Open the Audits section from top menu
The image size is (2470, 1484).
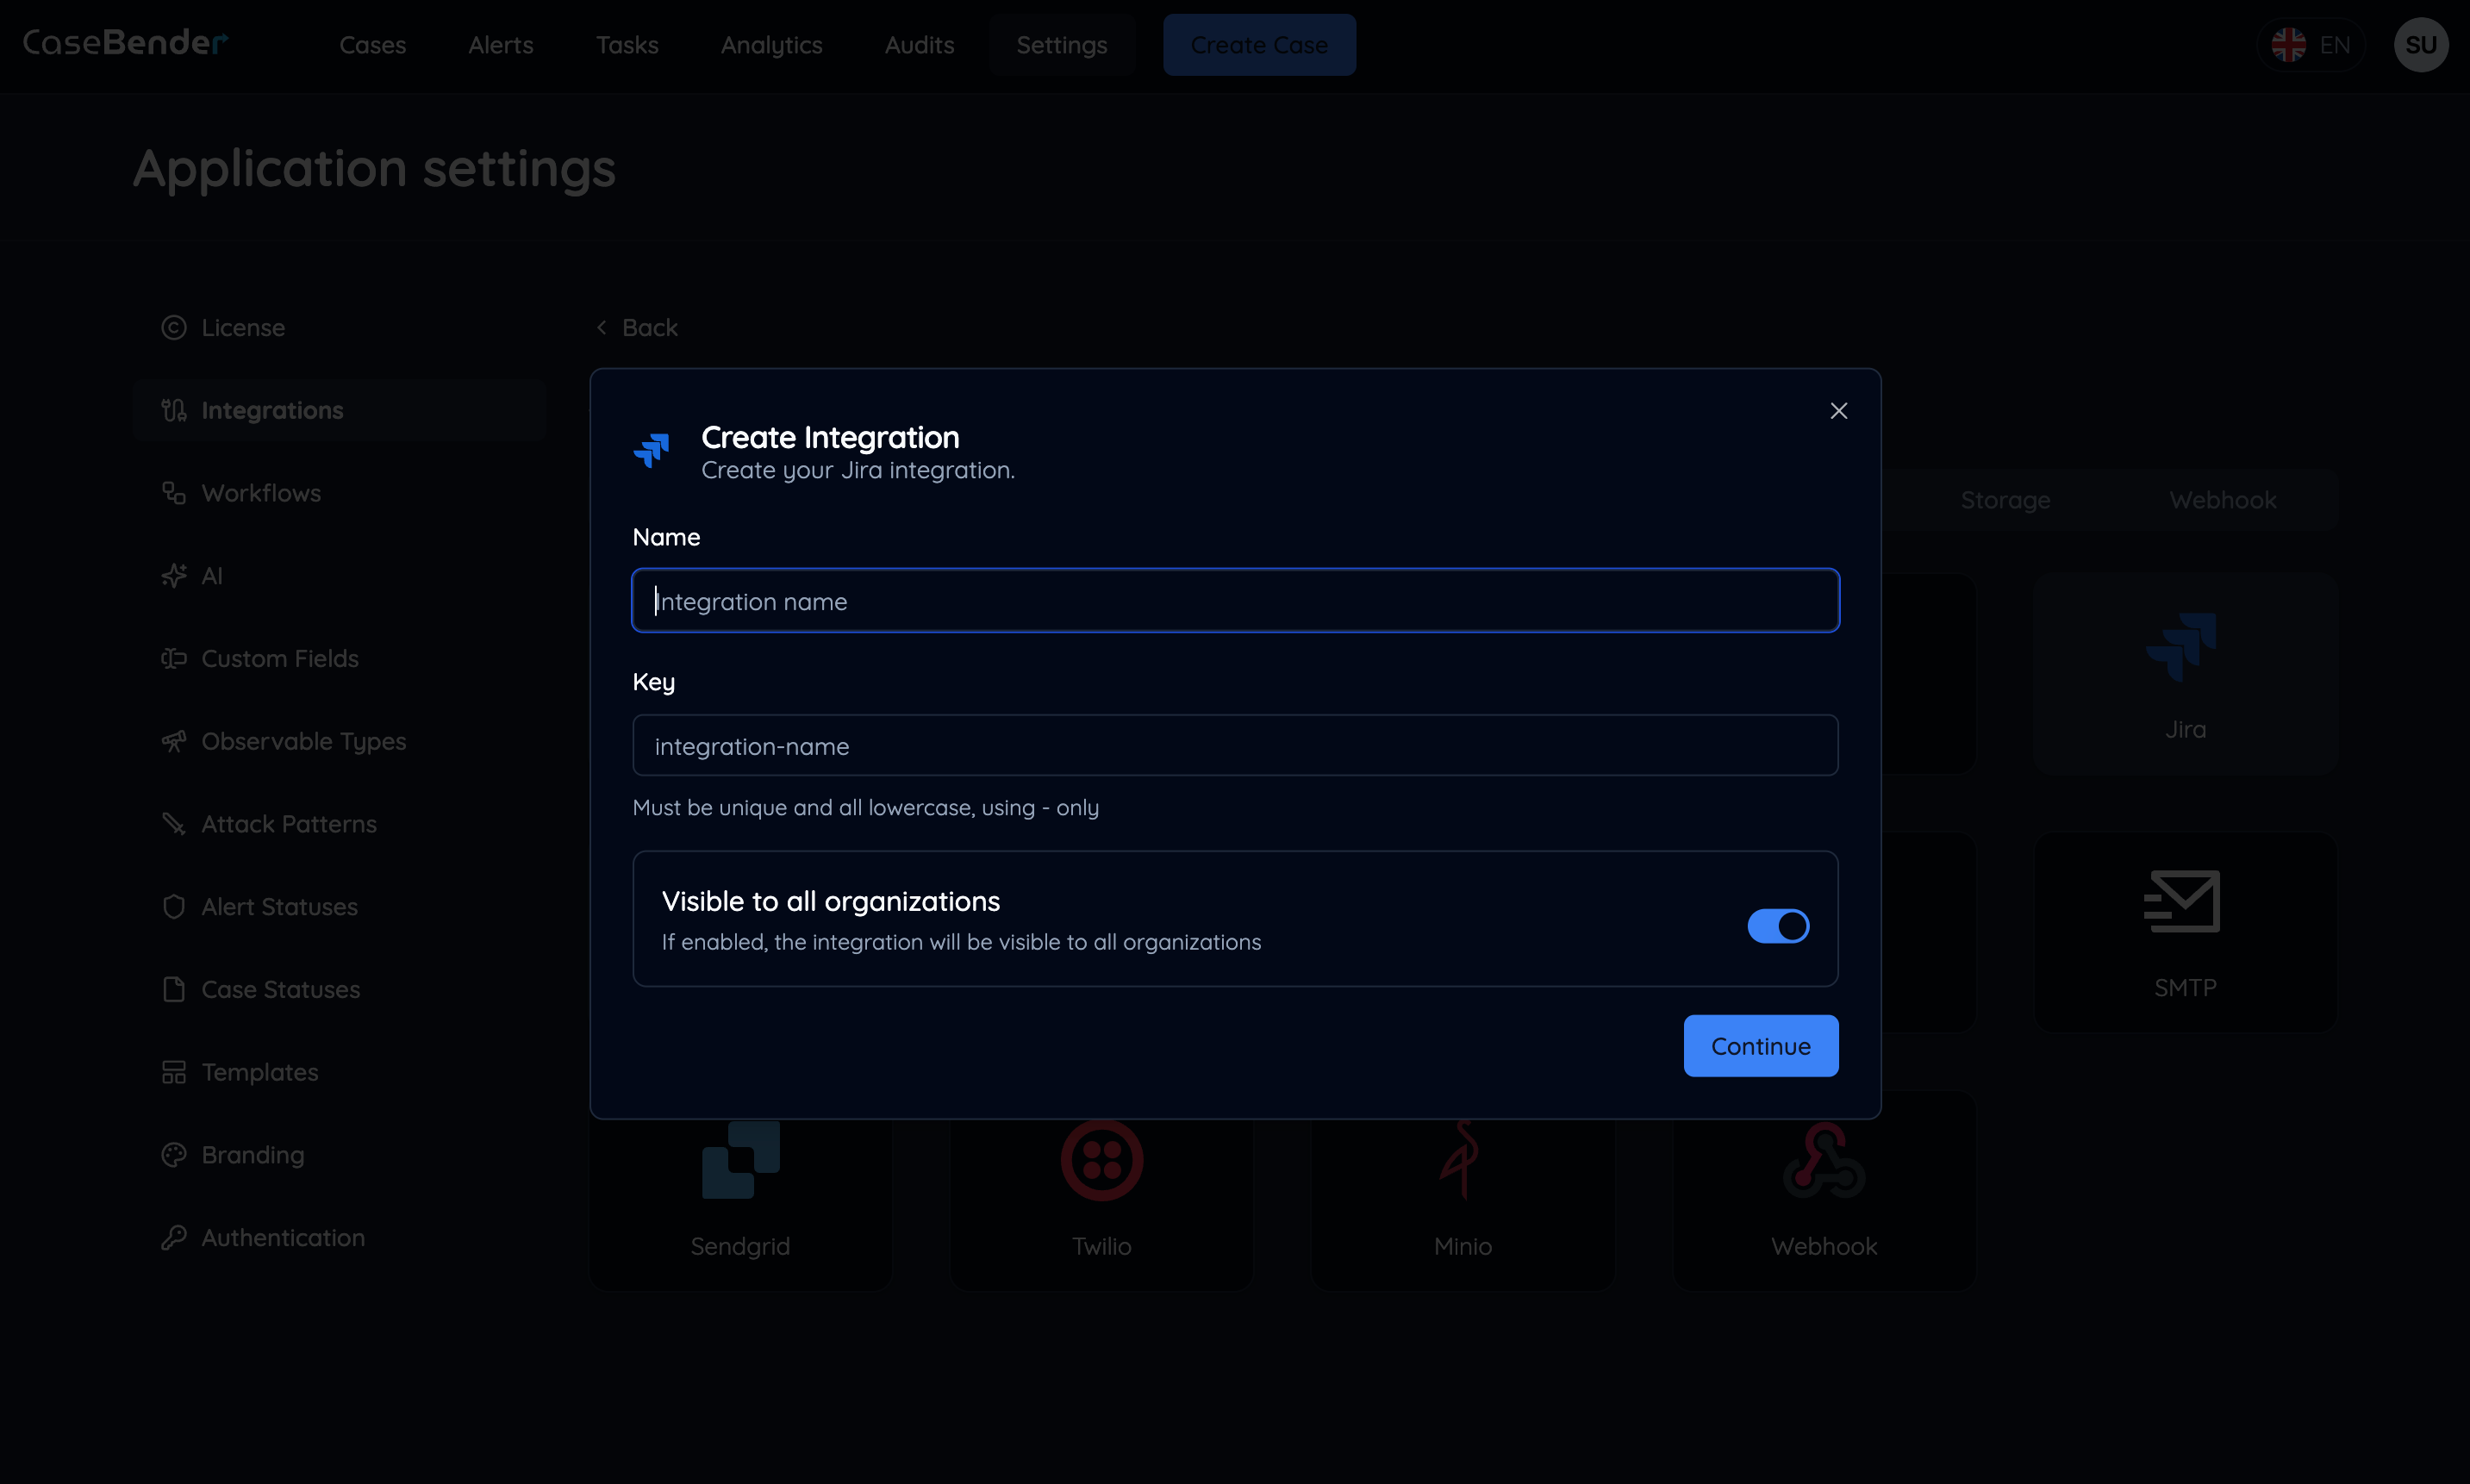pos(918,45)
